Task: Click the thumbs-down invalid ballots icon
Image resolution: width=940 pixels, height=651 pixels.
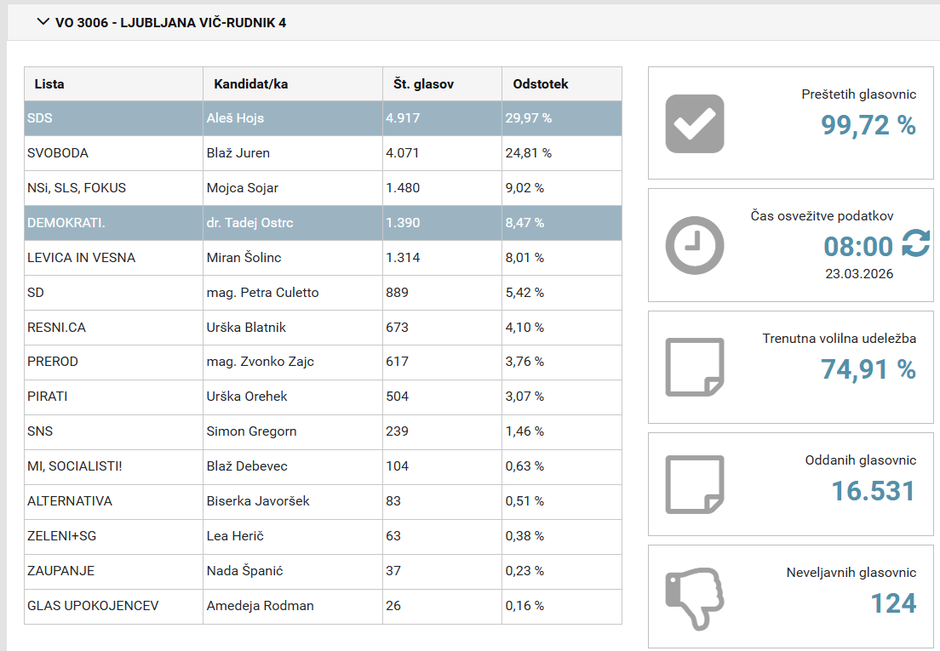Action: coord(694,598)
